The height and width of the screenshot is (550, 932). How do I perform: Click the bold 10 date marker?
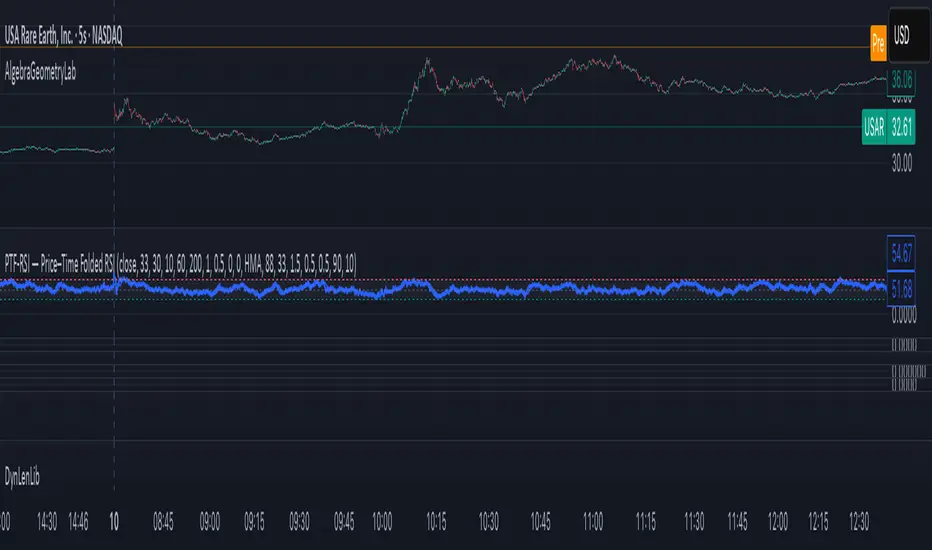tap(114, 522)
